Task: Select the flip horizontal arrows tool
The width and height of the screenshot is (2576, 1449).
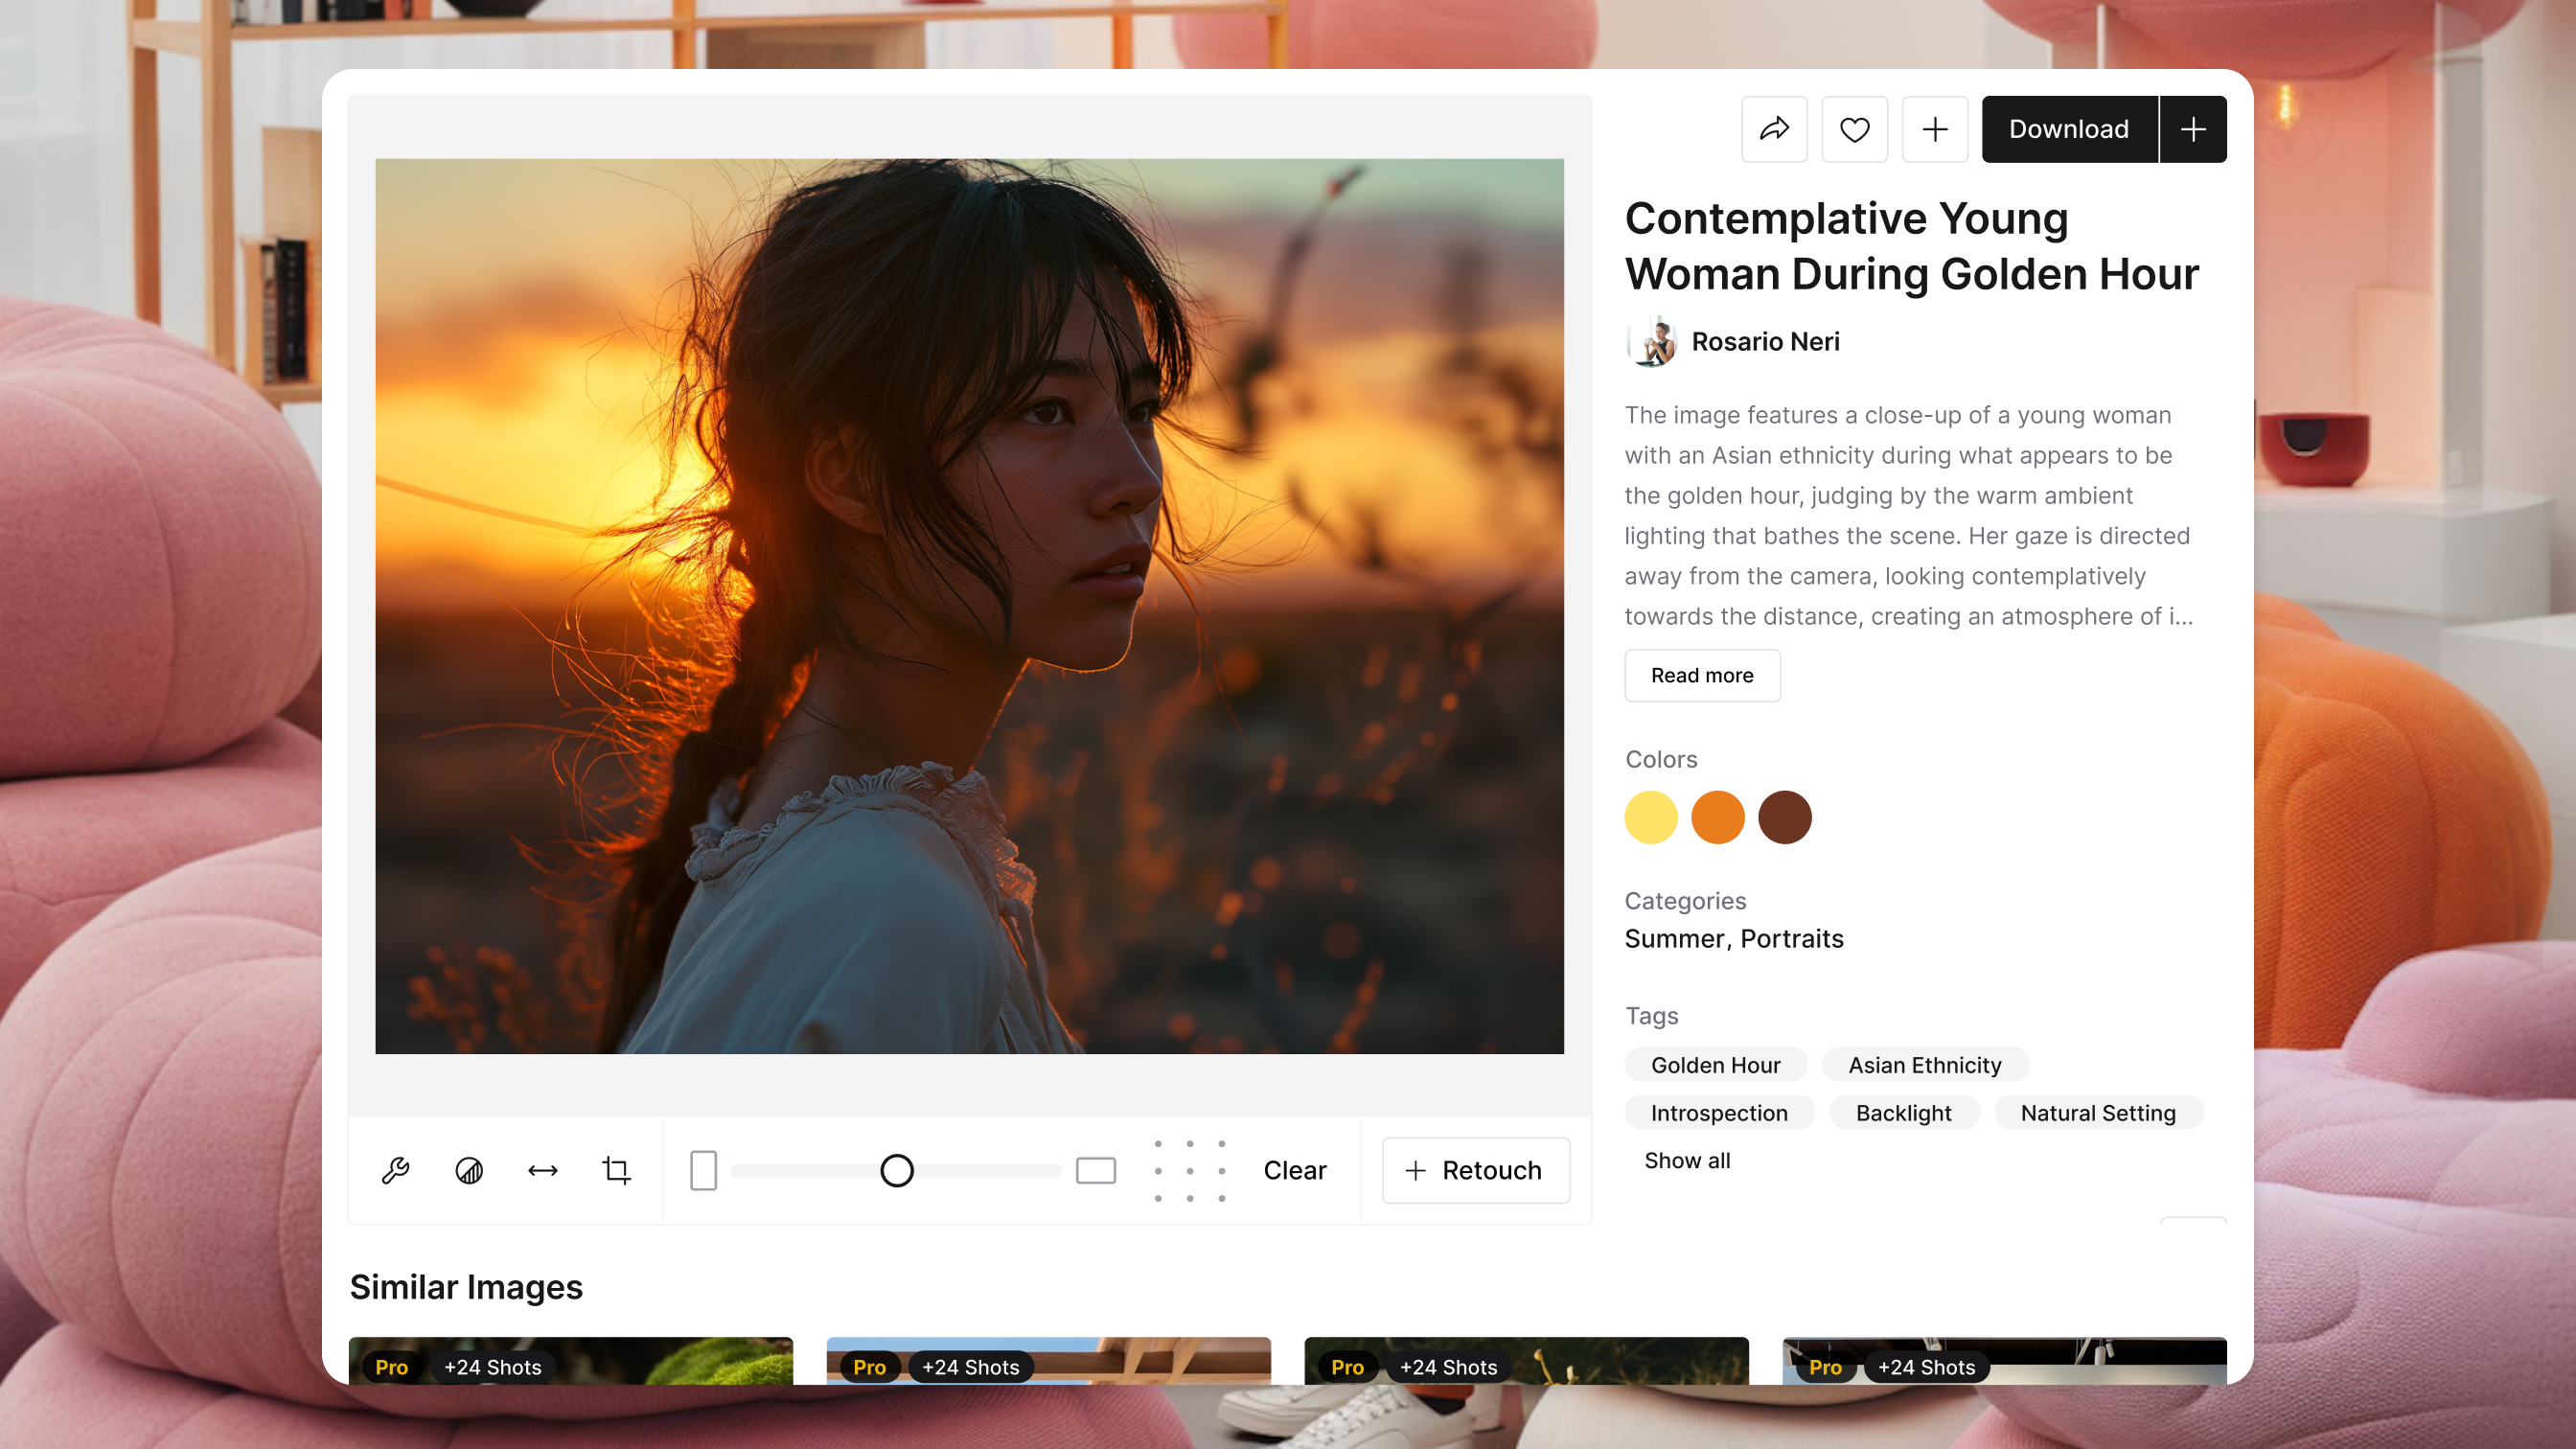Action: click(542, 1170)
